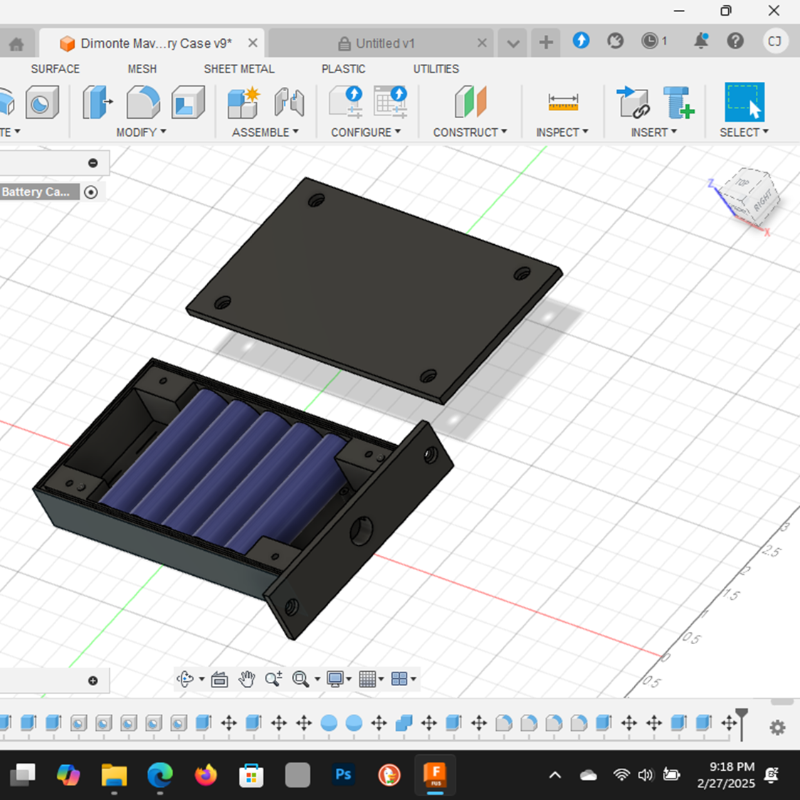The image size is (800, 800).
Task: Click the Insert fastener bolt icon
Action: [679, 103]
